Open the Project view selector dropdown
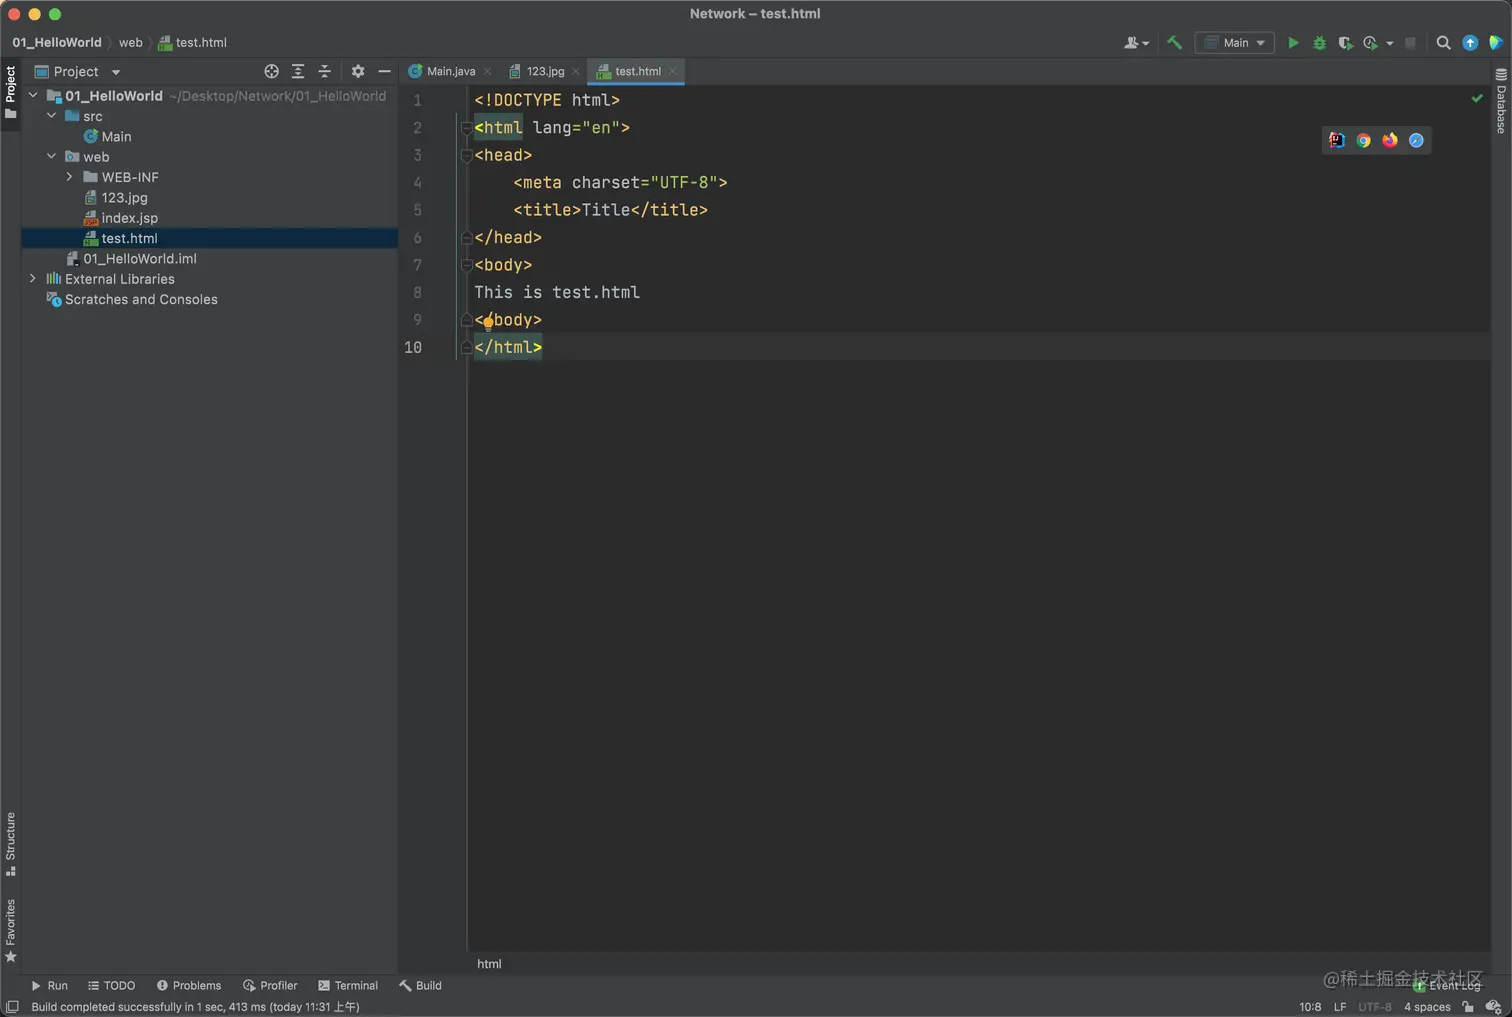1512x1017 pixels. (x=77, y=72)
